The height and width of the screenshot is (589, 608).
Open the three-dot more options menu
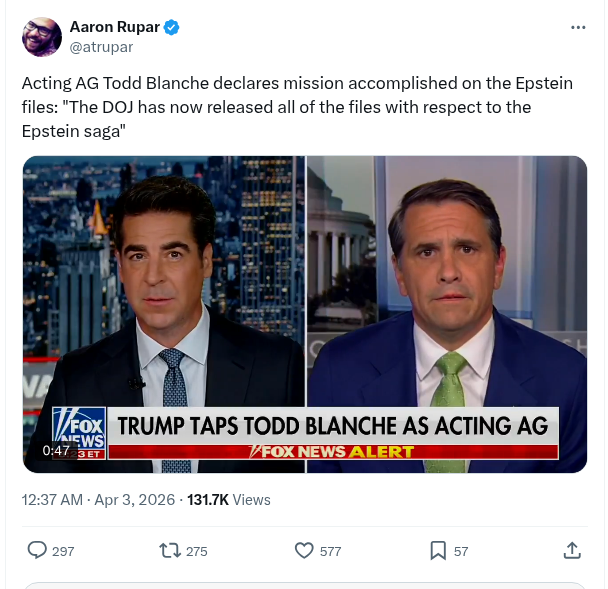coord(578,27)
